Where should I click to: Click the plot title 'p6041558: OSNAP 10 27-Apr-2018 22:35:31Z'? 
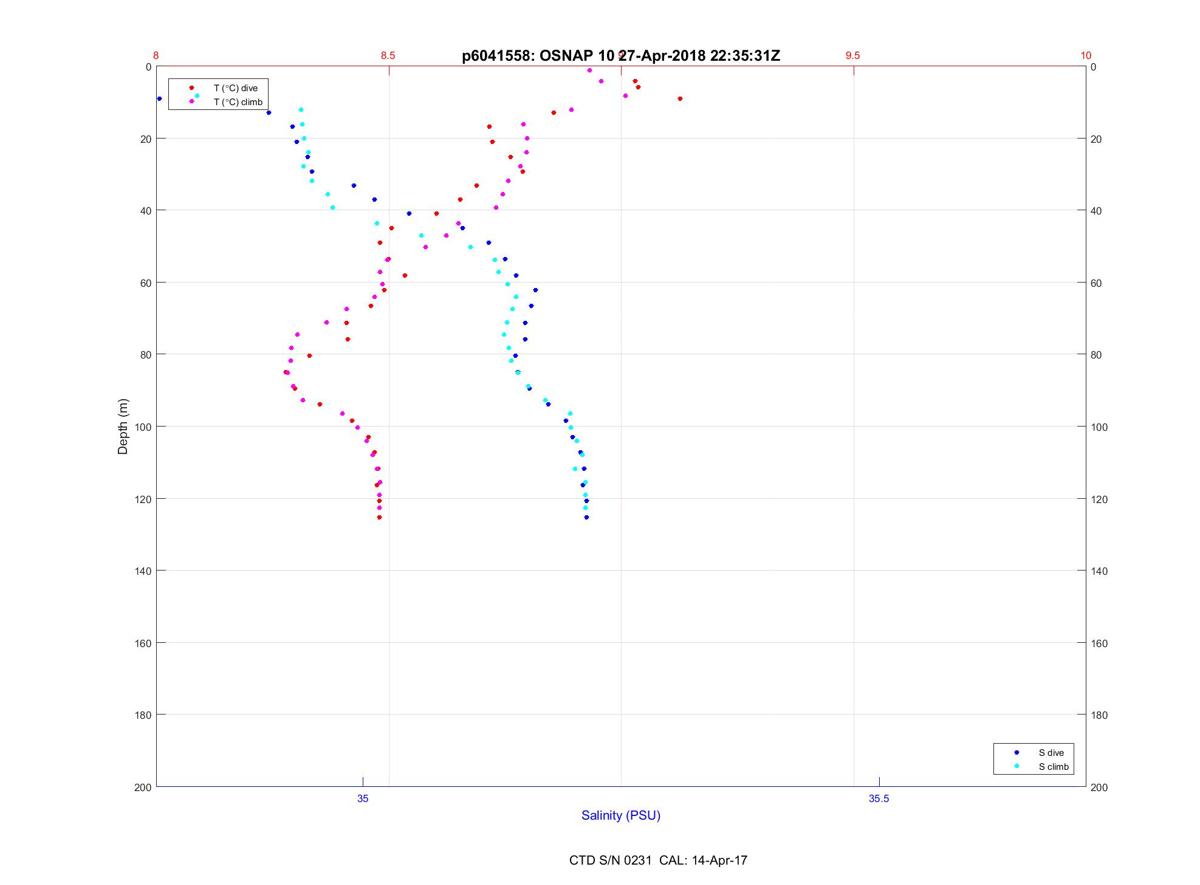pos(621,56)
